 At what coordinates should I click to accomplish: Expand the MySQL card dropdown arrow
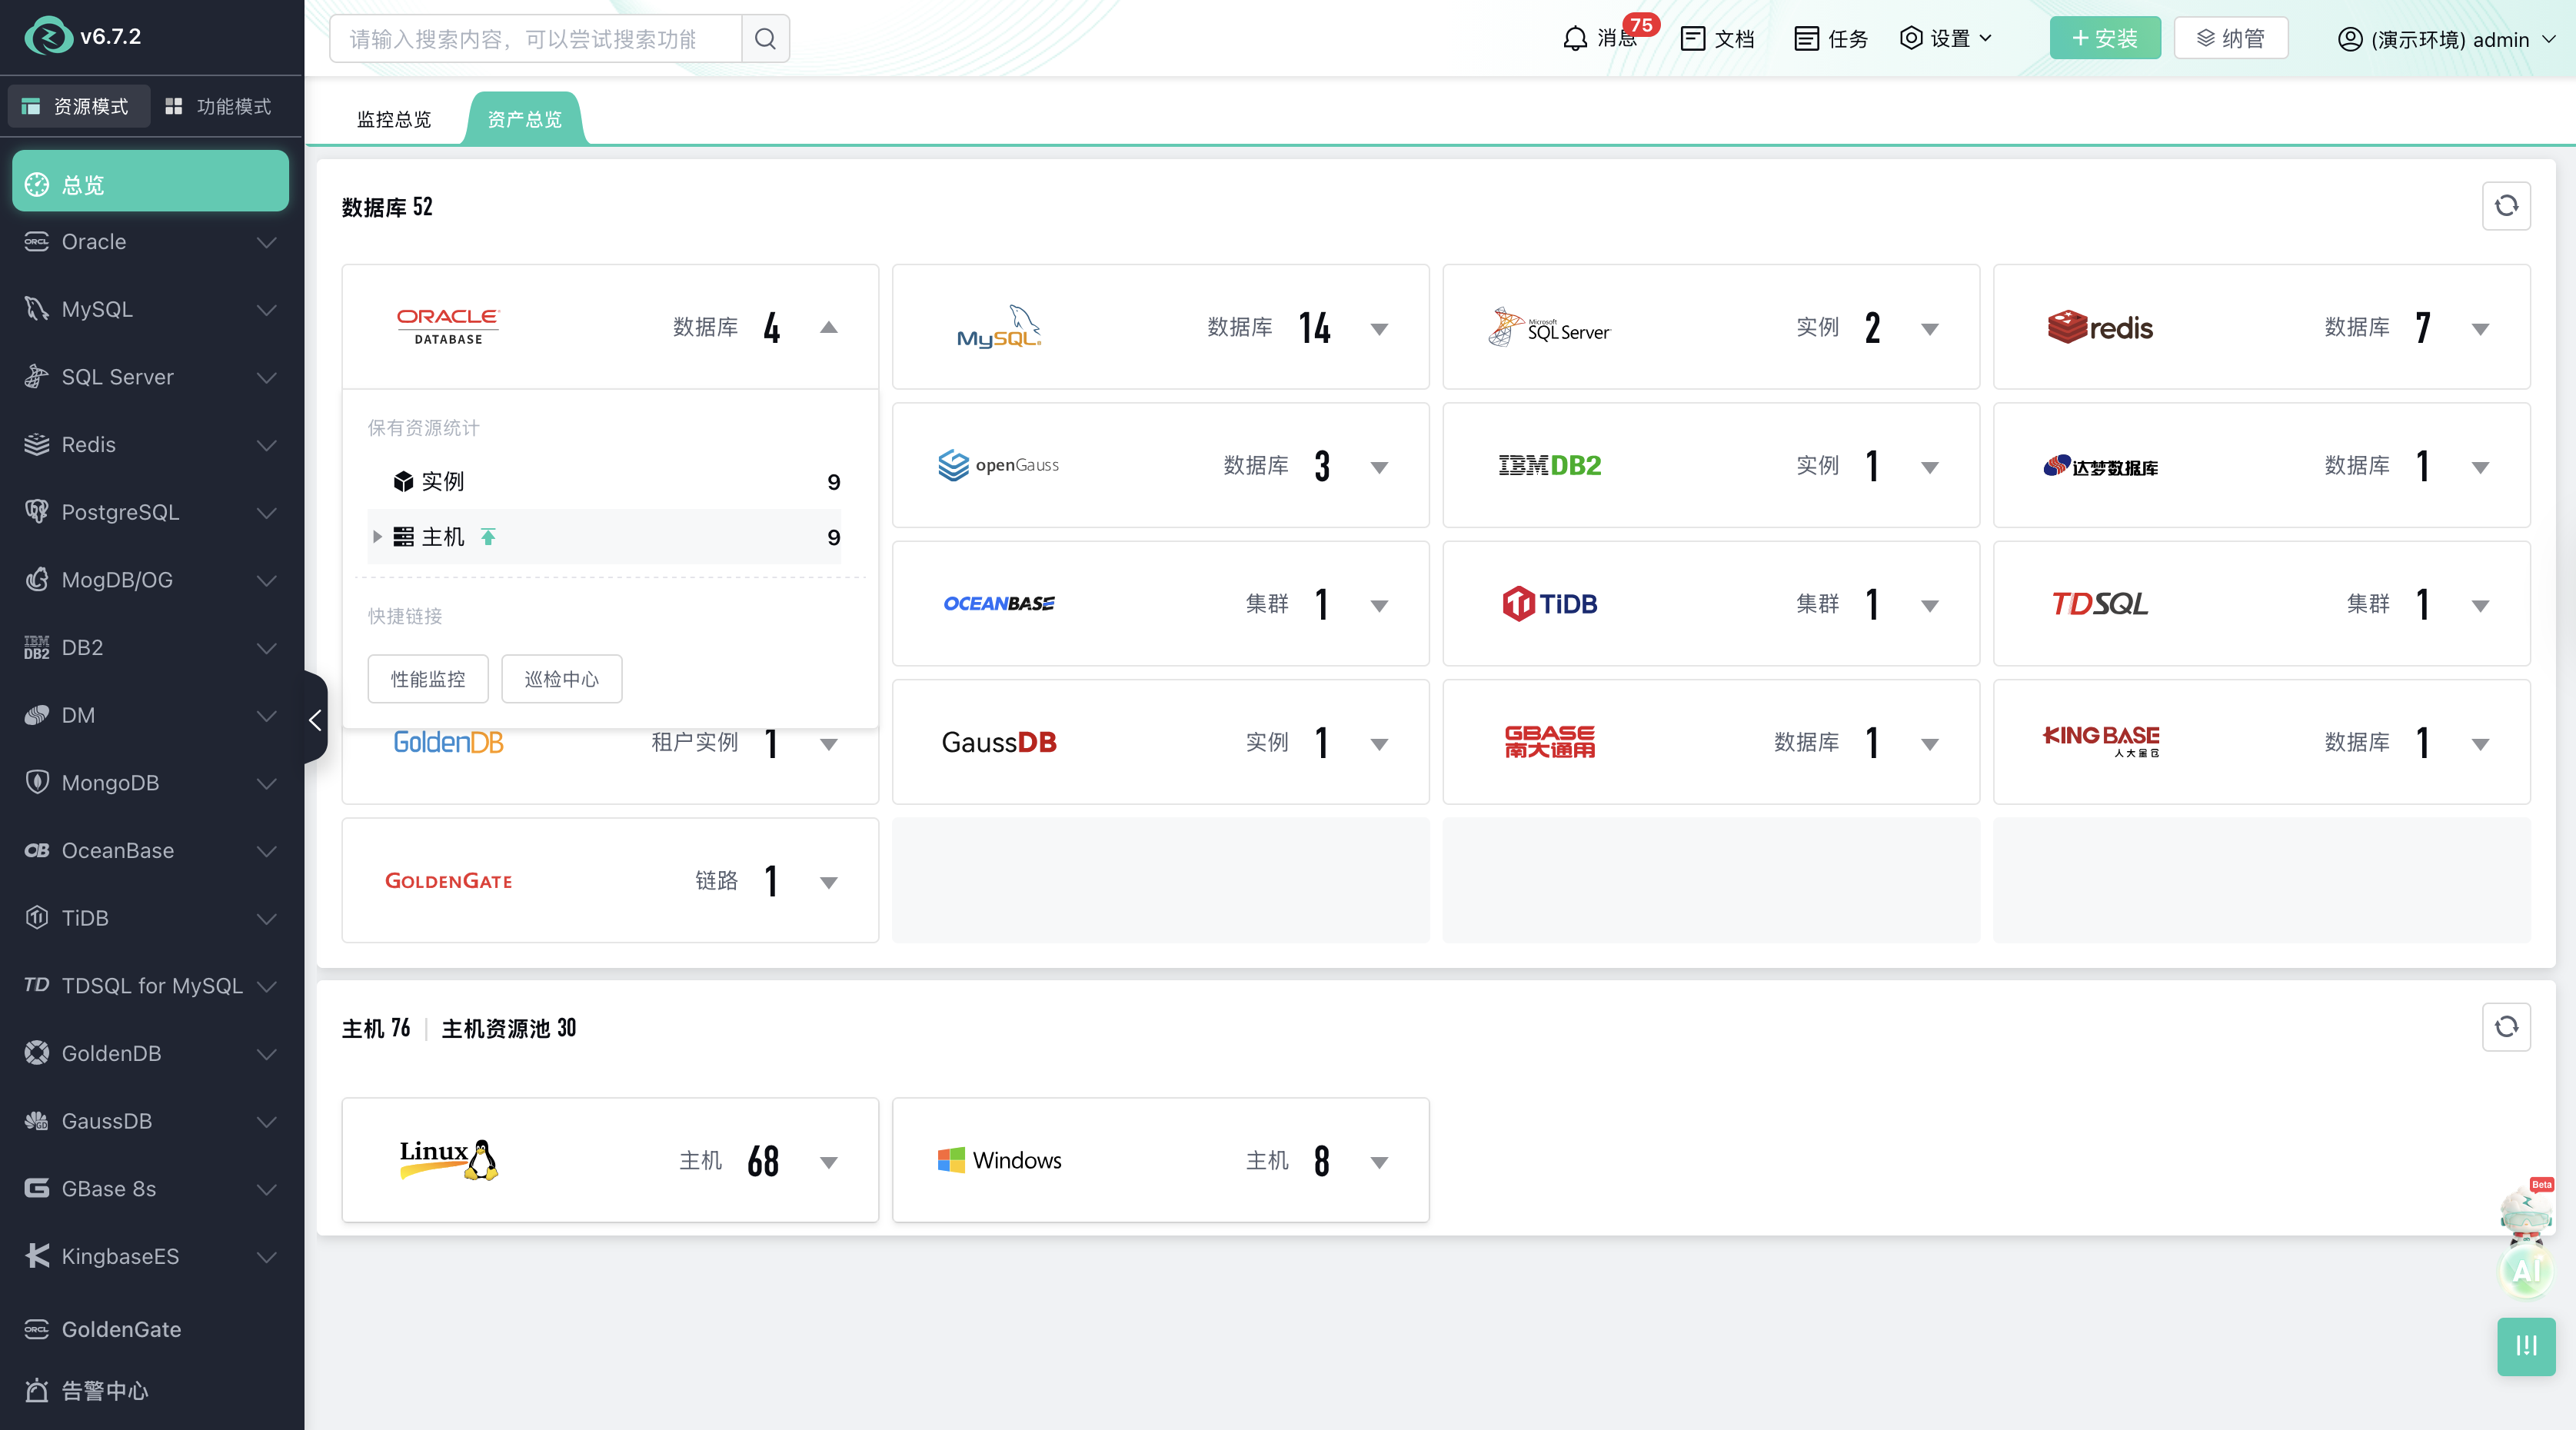pos(1379,329)
